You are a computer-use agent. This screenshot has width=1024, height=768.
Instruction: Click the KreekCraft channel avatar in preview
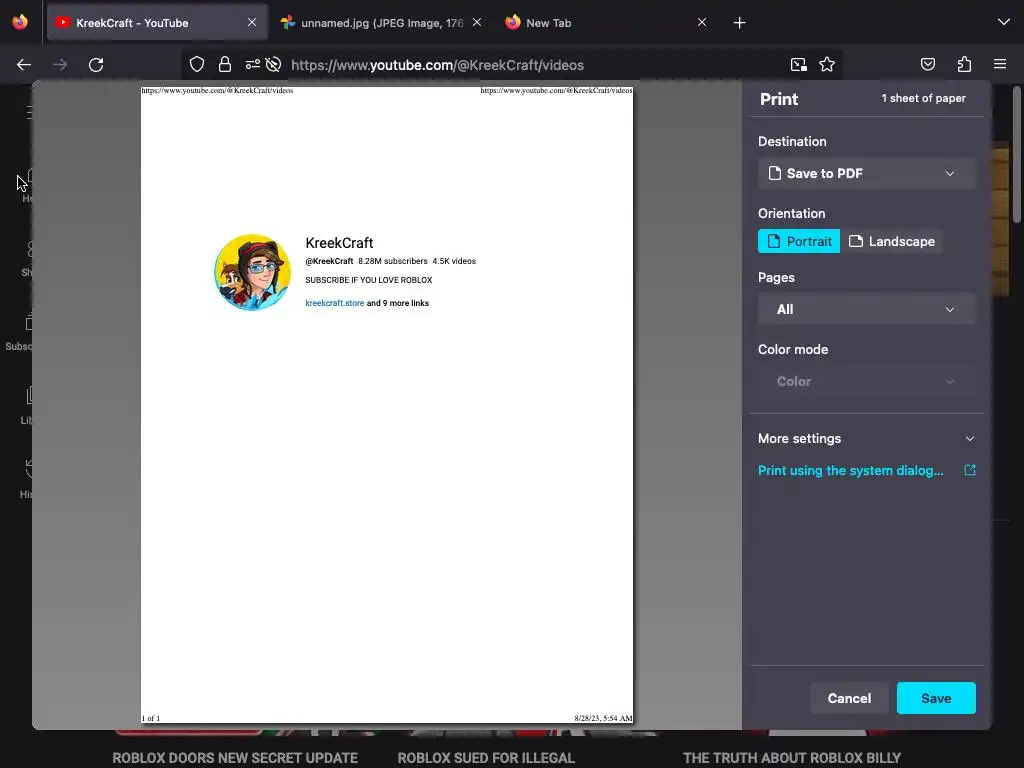pyautogui.click(x=252, y=272)
